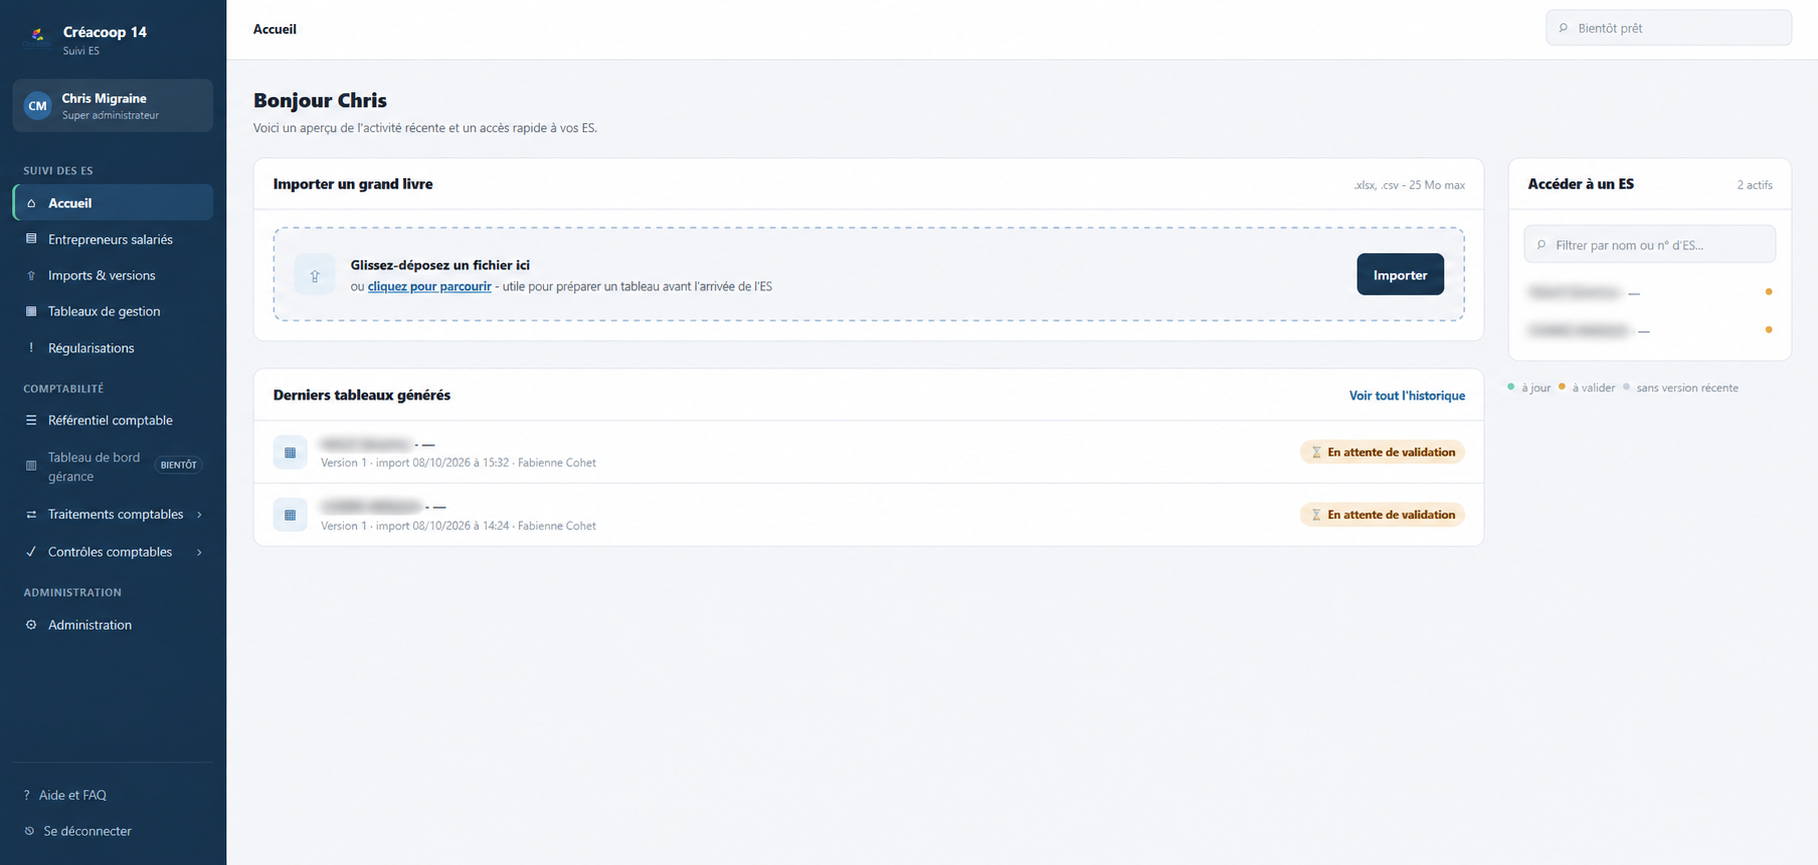Go to Entrepreneurs salariés
The height and width of the screenshot is (865, 1818).
coord(113,239)
